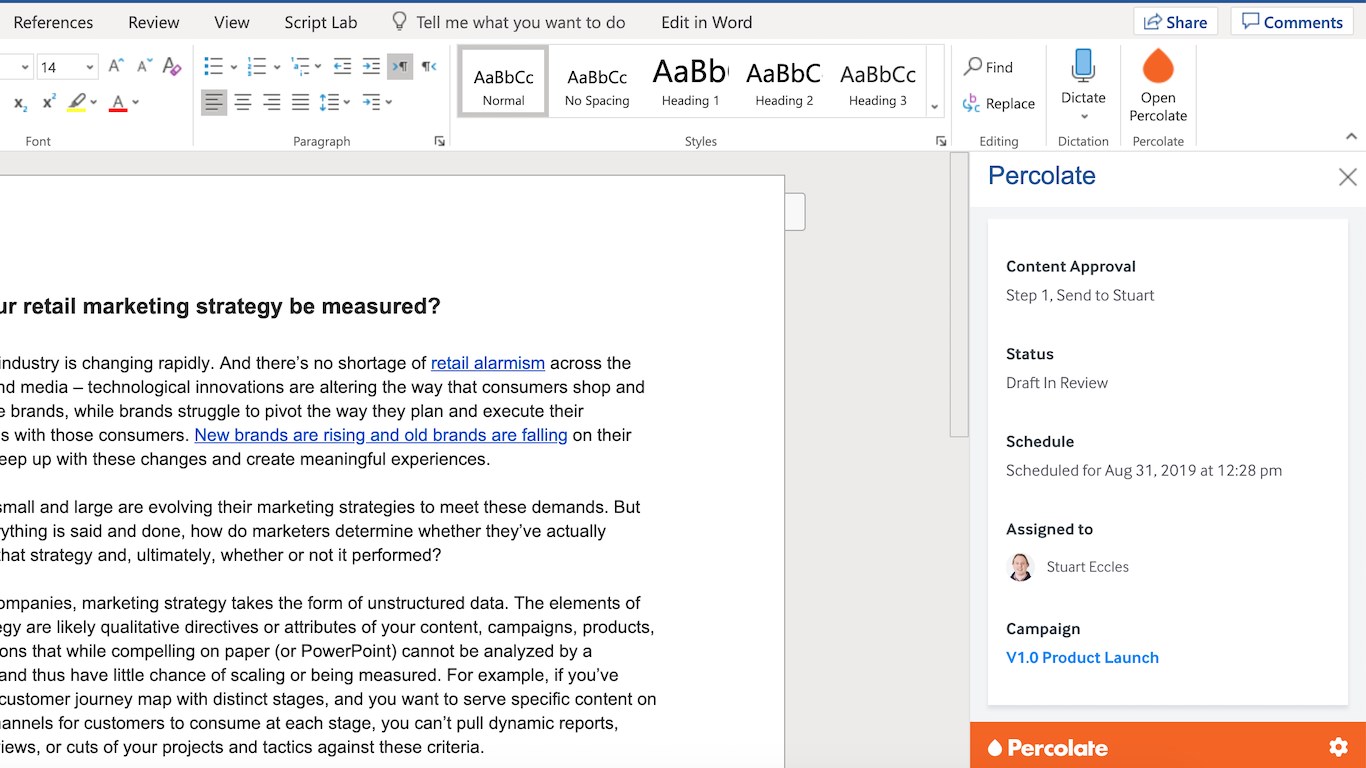Image resolution: width=1366 pixels, height=768 pixels.
Task: Click 'Scheduled for Aug 31, 2019' text
Action: (x=1144, y=470)
